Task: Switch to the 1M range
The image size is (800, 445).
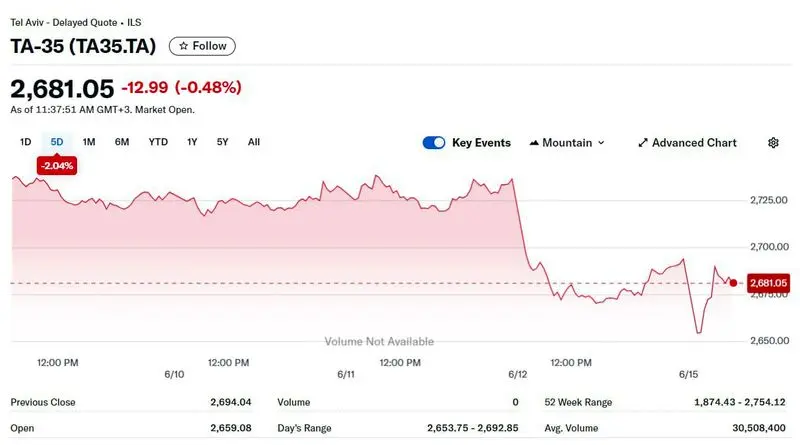Action: pyautogui.click(x=89, y=142)
